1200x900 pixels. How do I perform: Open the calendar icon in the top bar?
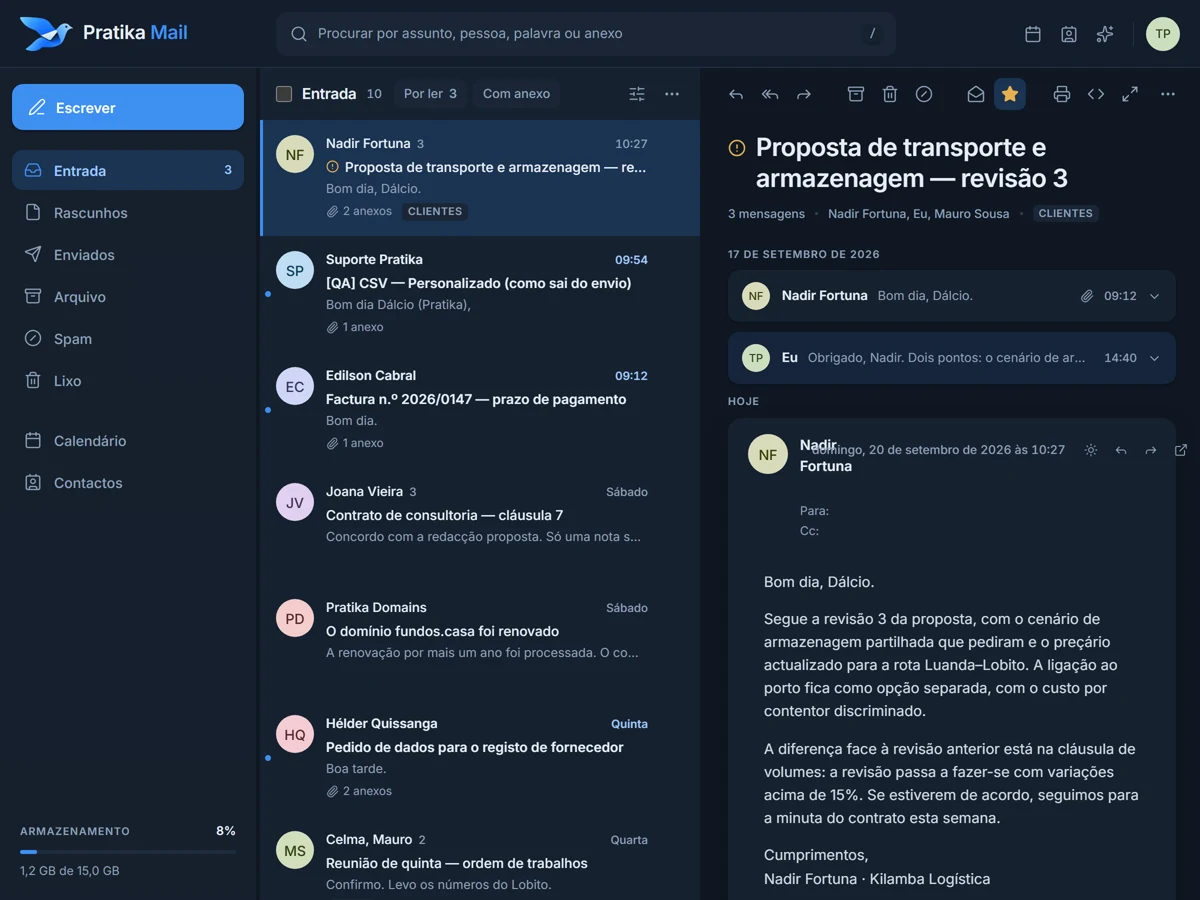click(x=1033, y=34)
